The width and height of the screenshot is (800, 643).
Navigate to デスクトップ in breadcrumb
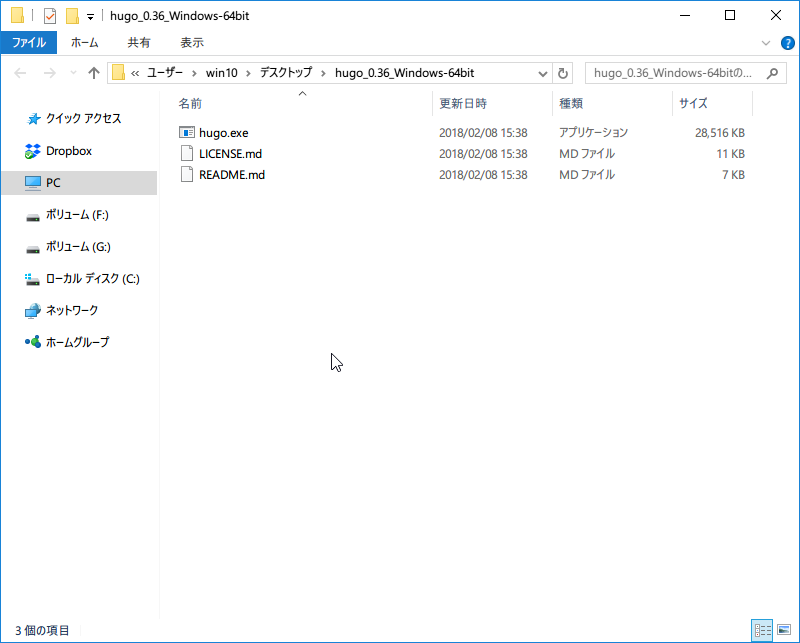pos(286,73)
